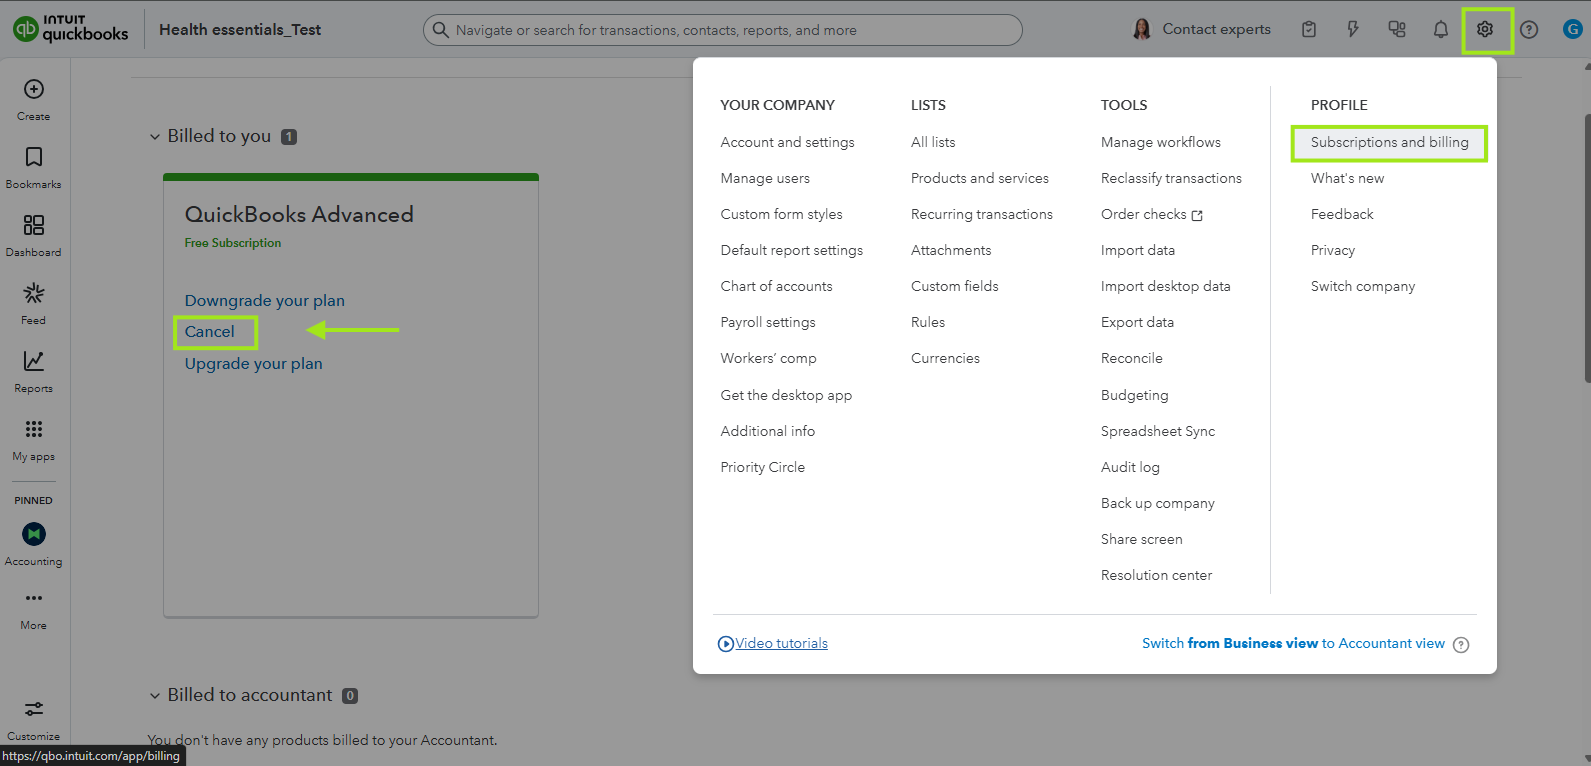The image size is (1591, 766).
Task: Open Account and settings
Action: click(787, 143)
